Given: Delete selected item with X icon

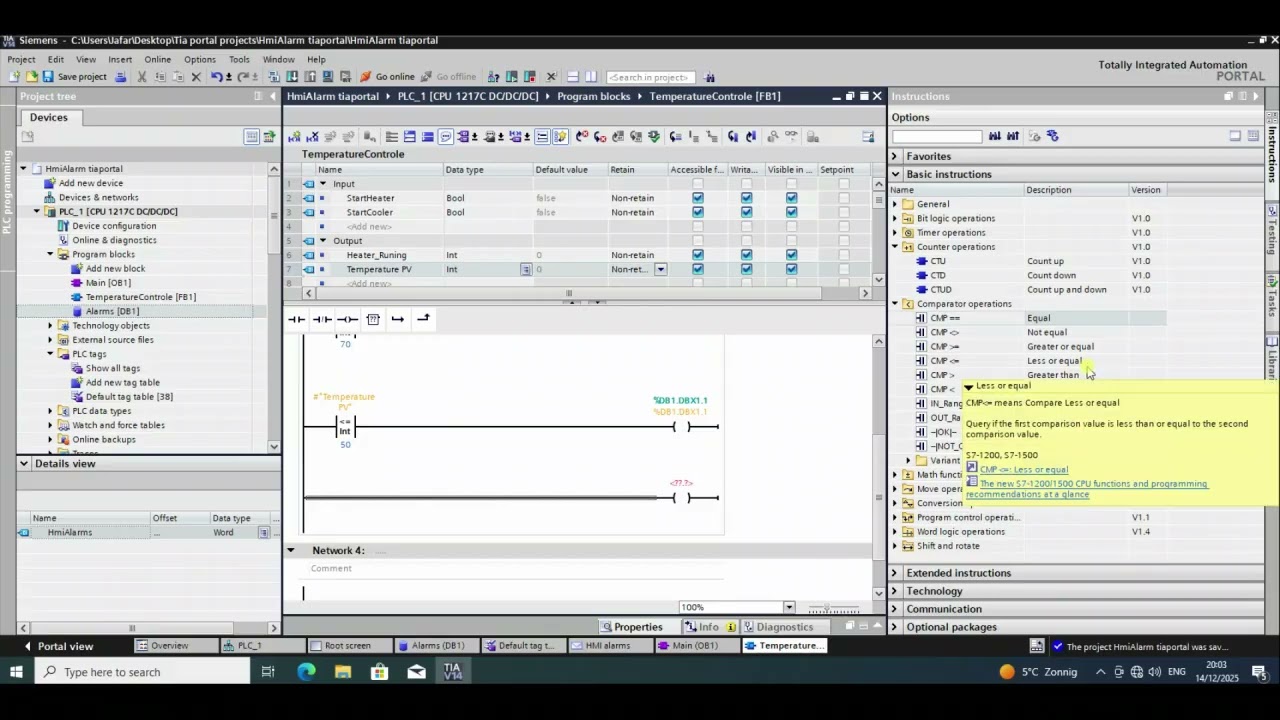Looking at the screenshot, I should coord(196,77).
